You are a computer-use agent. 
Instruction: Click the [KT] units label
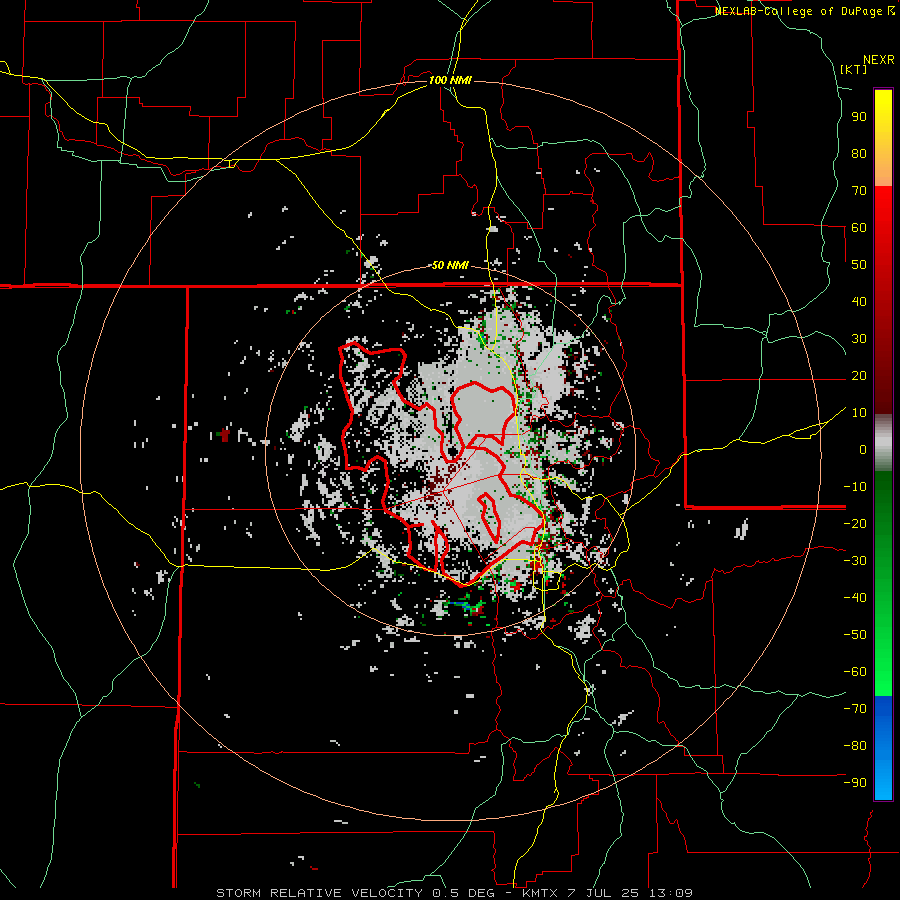pos(854,69)
